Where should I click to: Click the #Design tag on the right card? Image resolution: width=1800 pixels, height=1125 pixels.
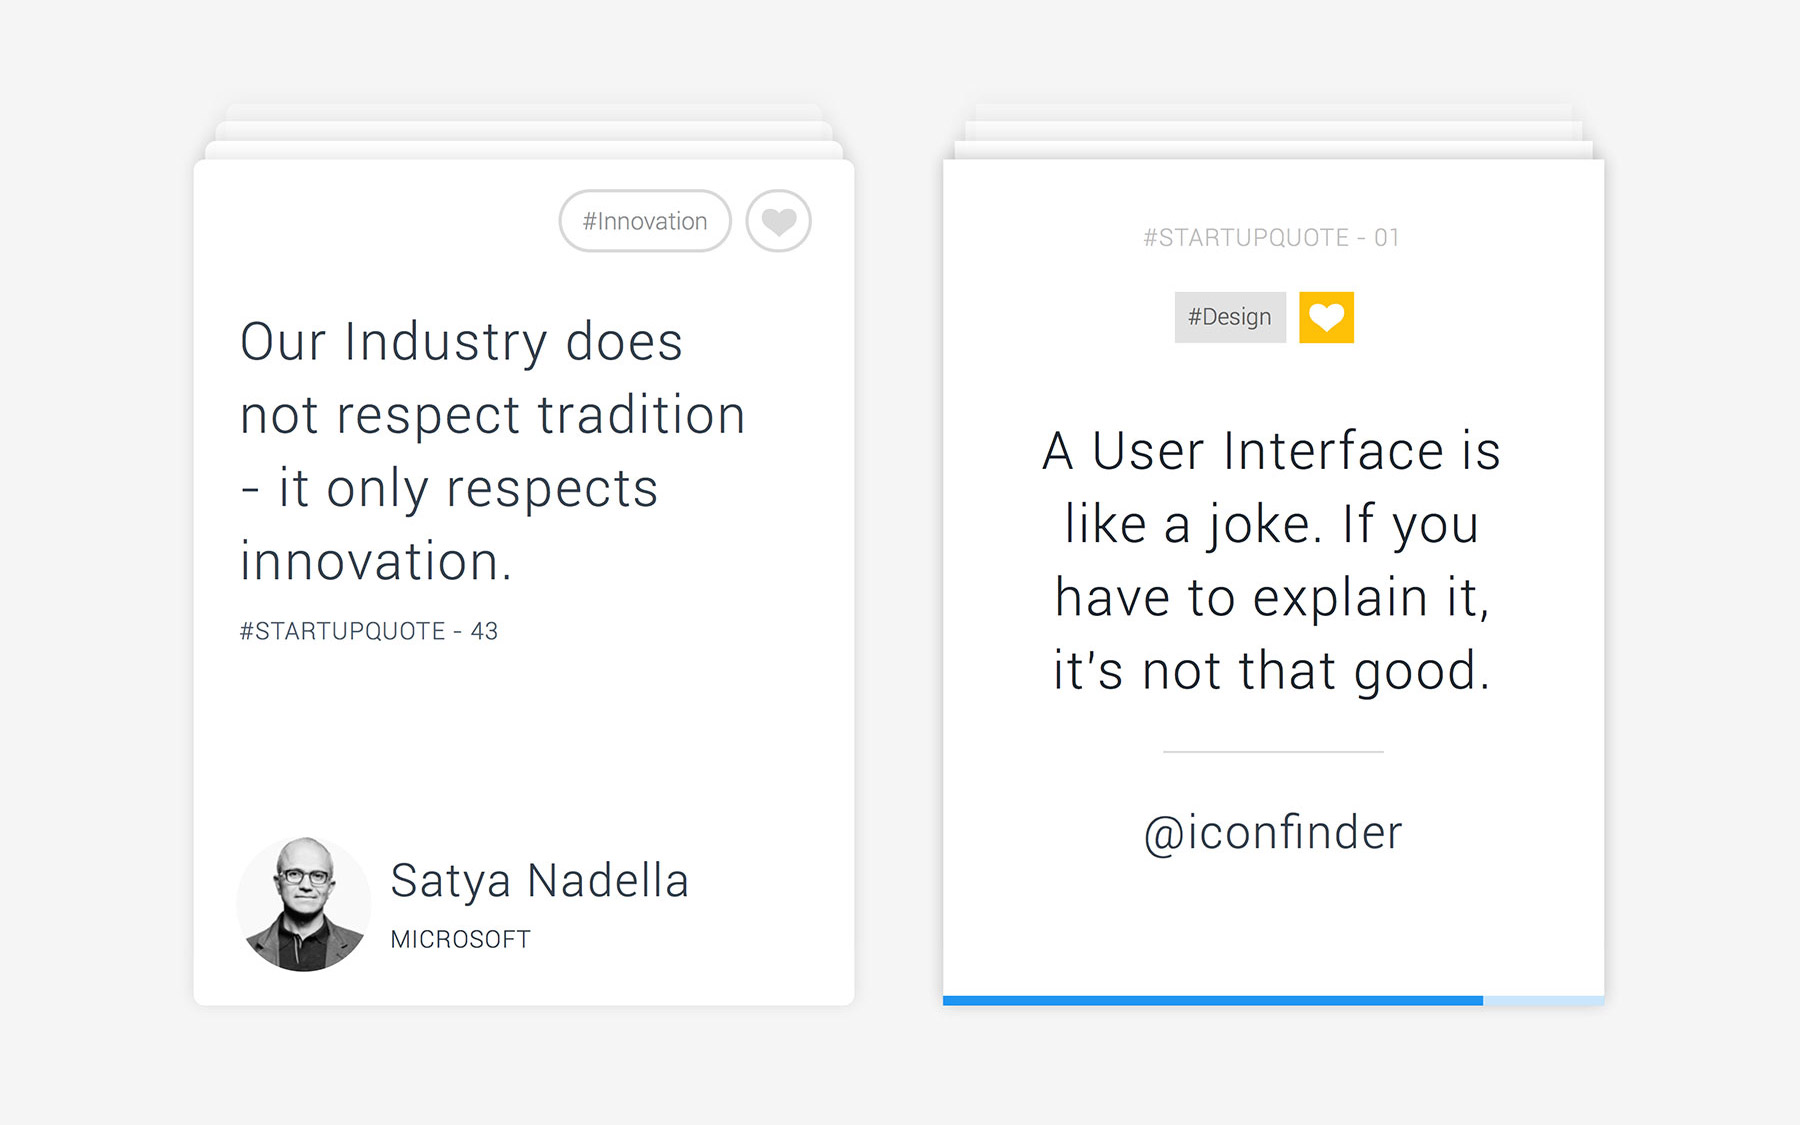coord(1229,317)
